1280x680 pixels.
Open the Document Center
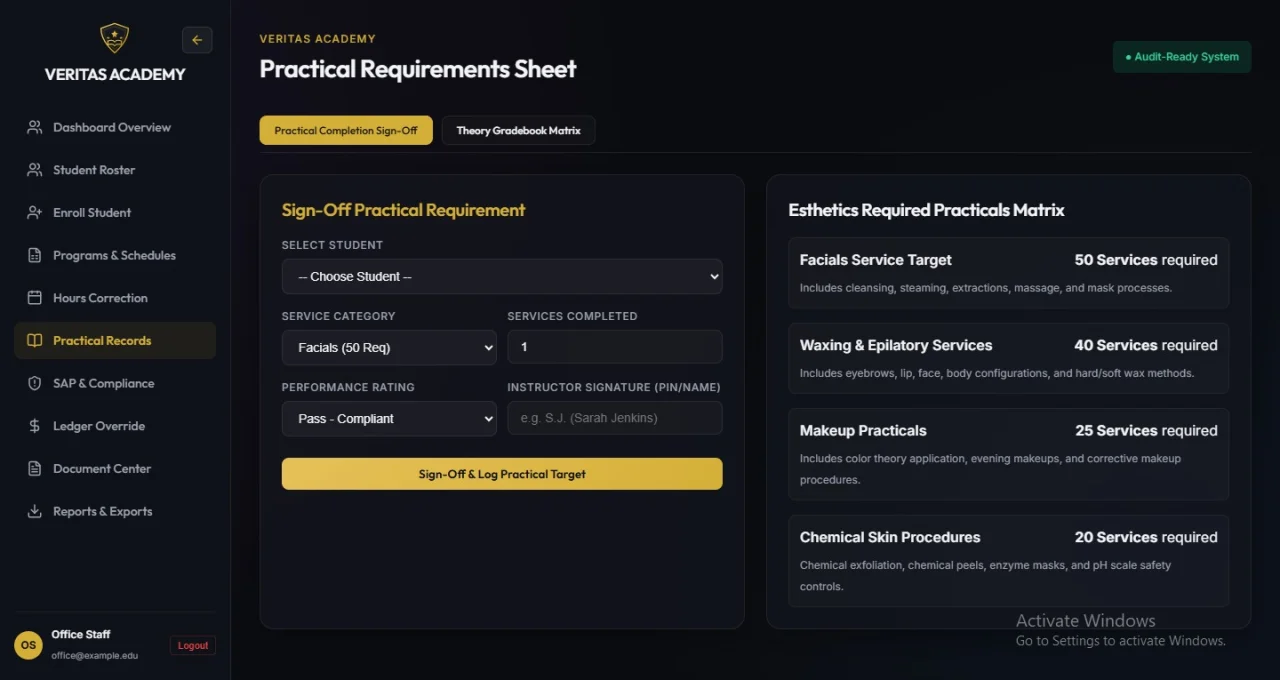(x=115, y=469)
